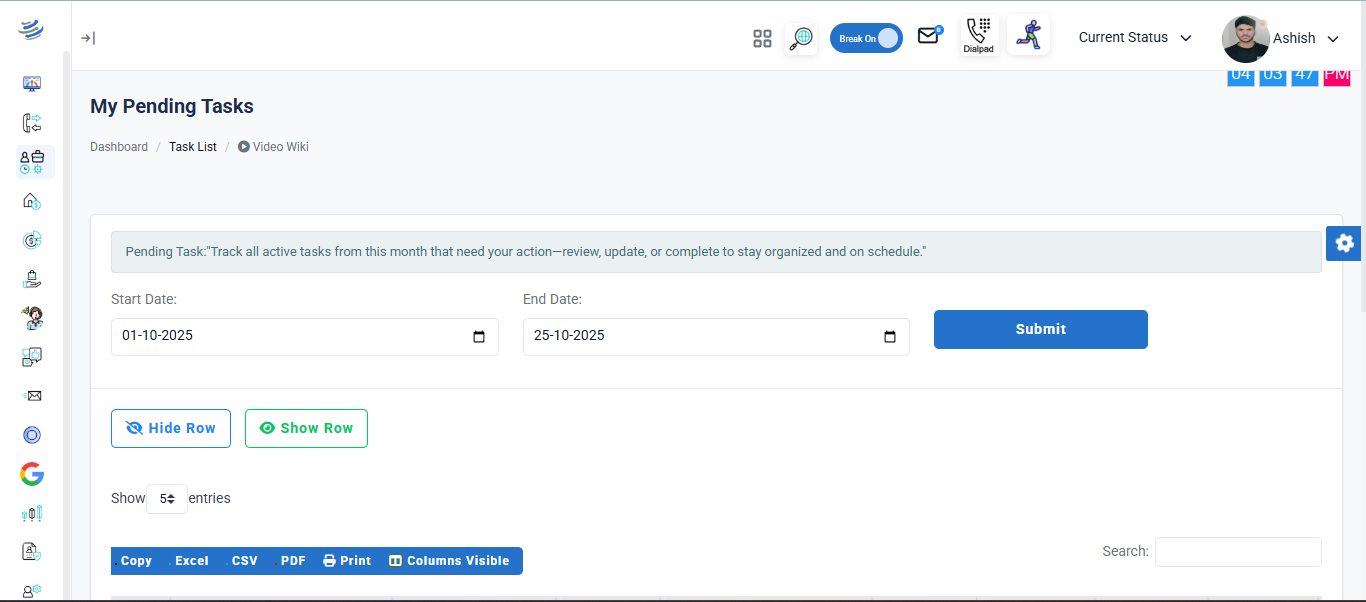Click the Dialpad icon
Screen dimensions: 1366x602
(978, 34)
